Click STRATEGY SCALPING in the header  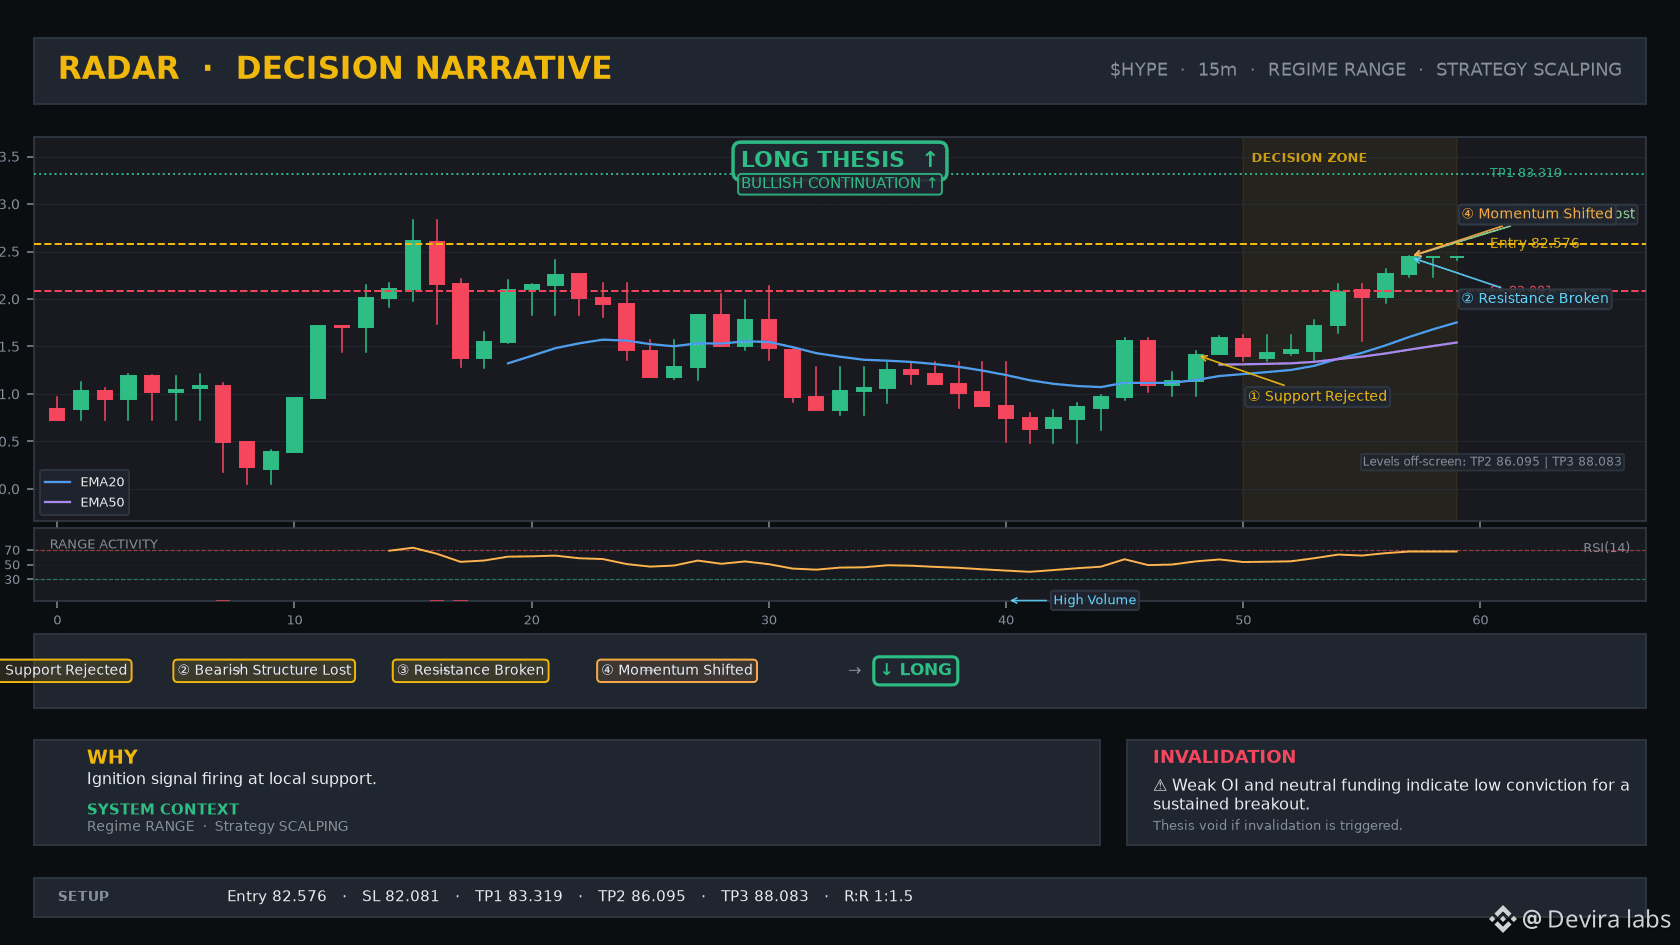(1529, 70)
